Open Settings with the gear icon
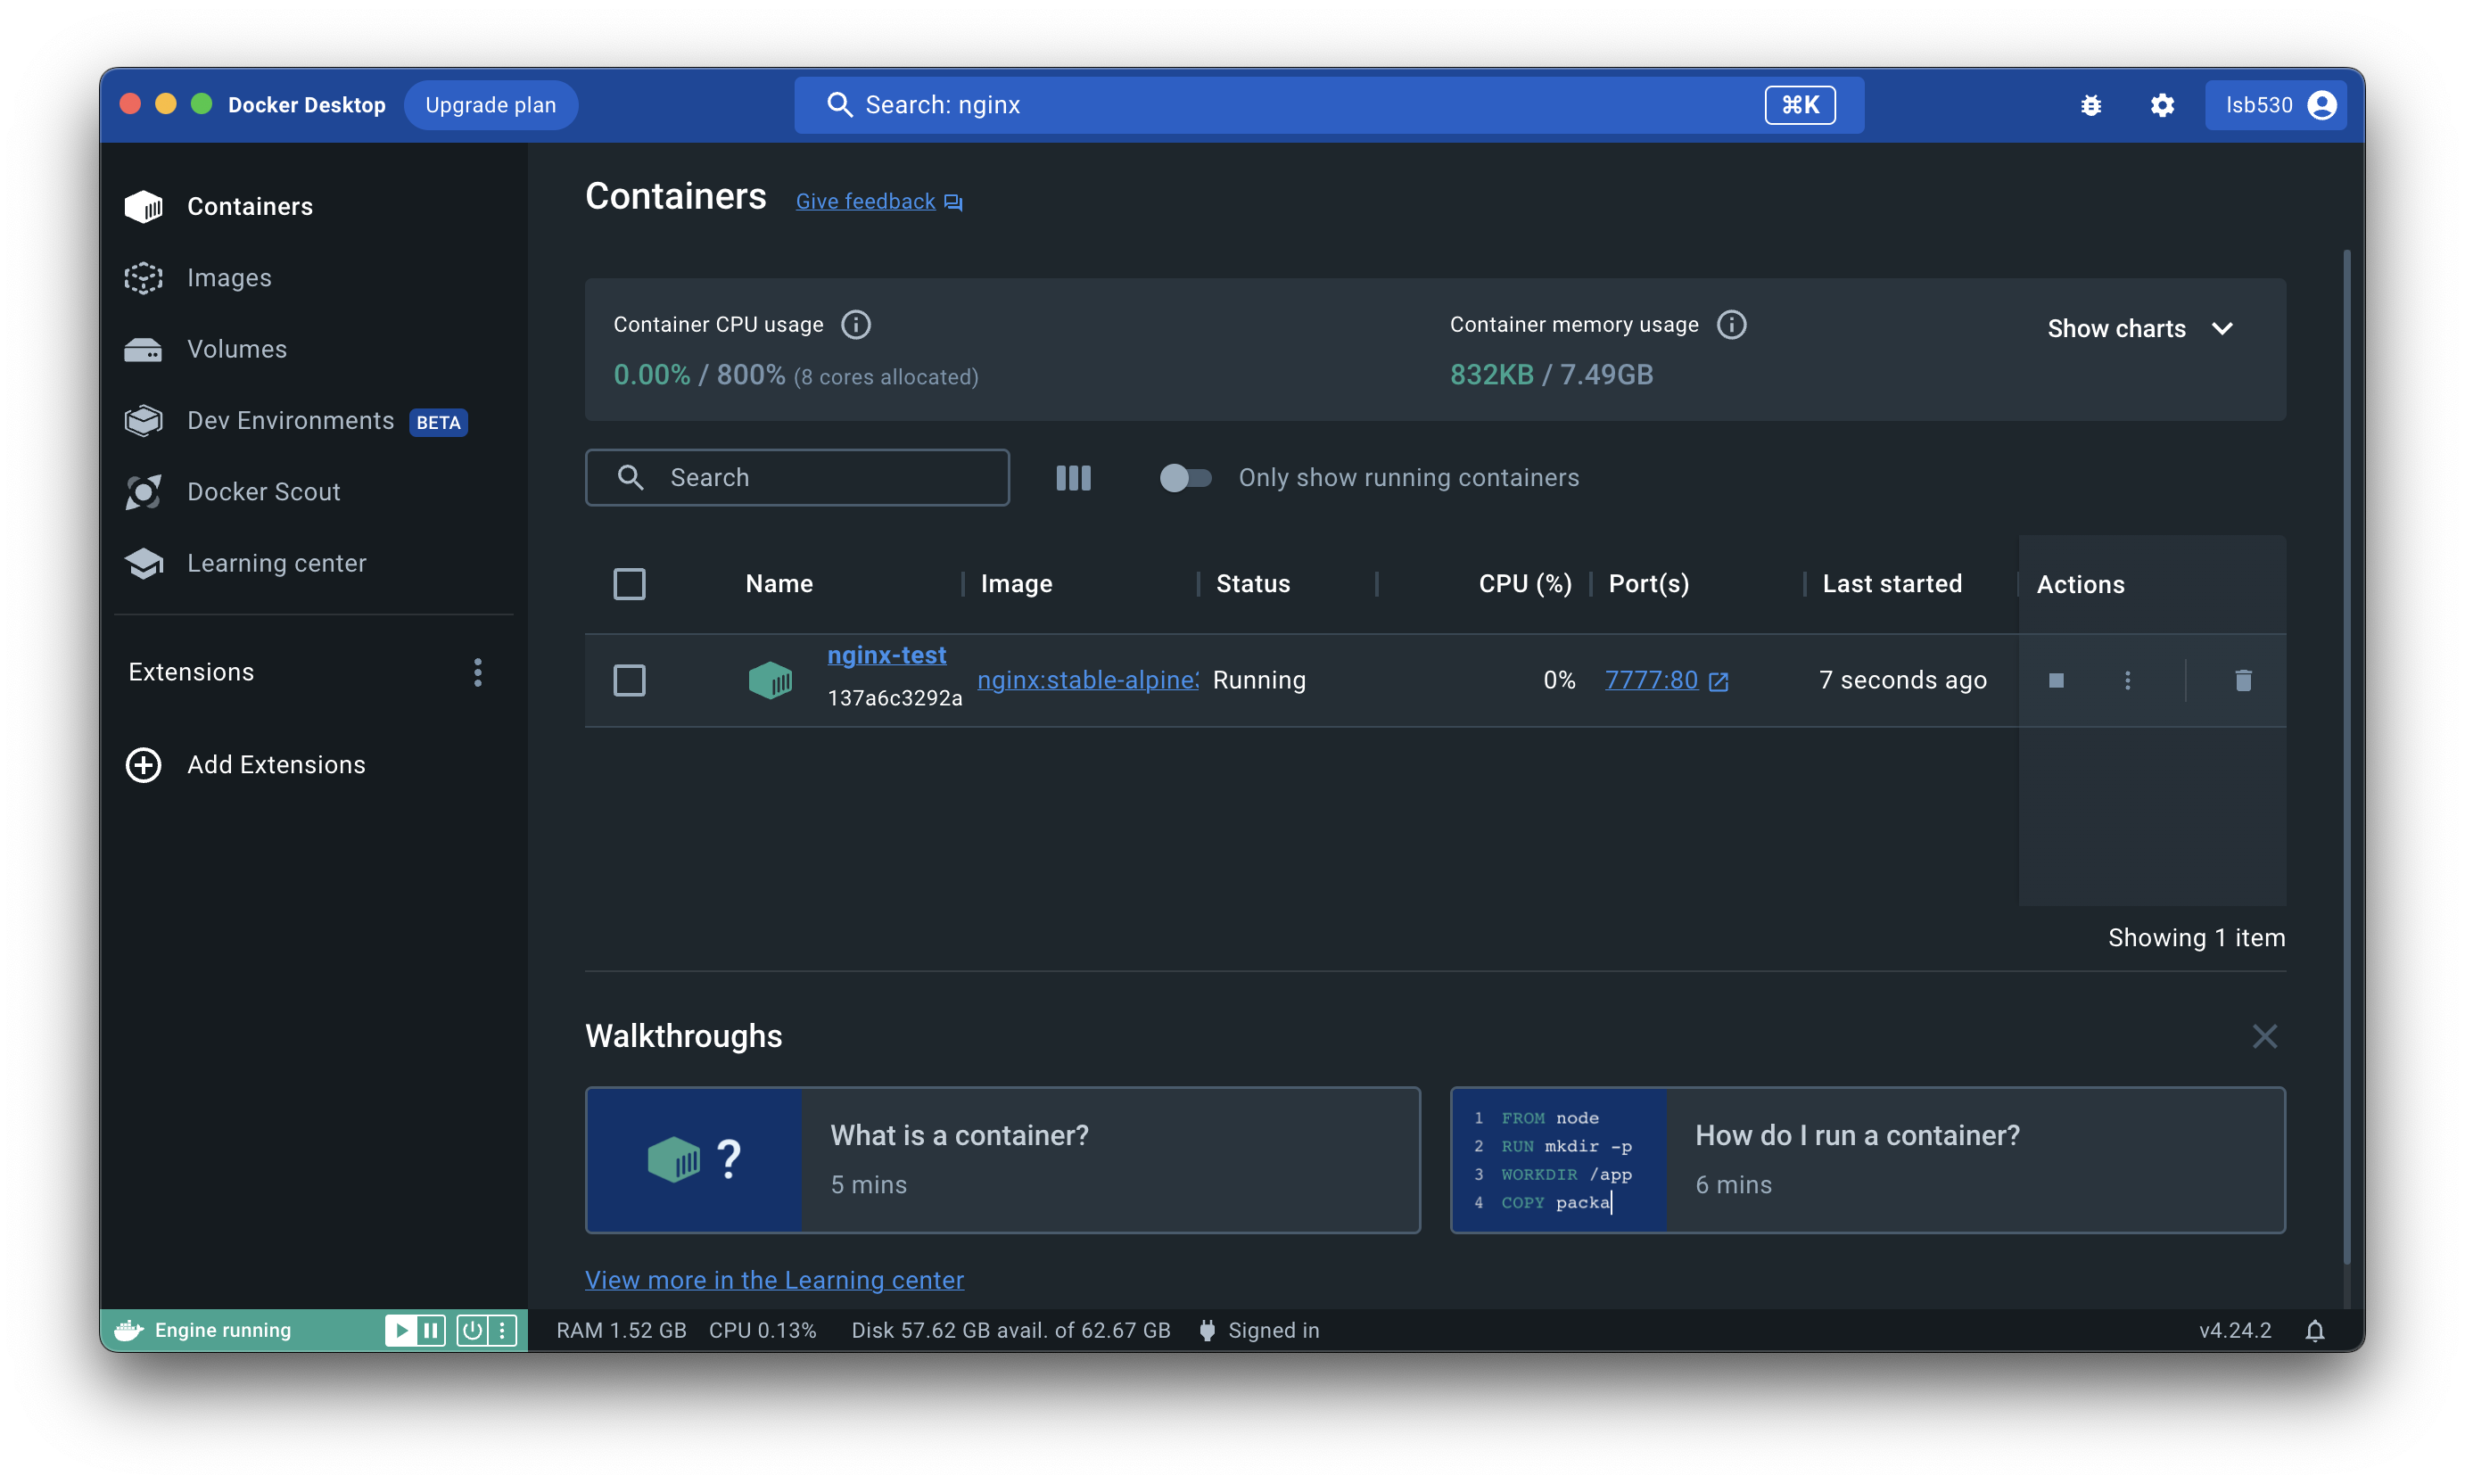Screen dimensions: 2465x1484 click(x=2162, y=105)
